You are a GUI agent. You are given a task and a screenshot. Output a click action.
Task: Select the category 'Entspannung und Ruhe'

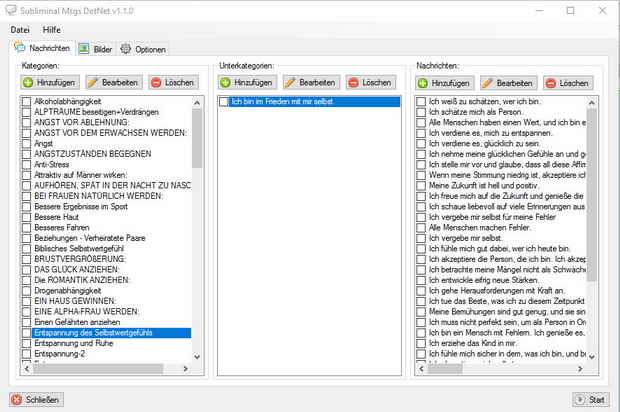pos(74,343)
